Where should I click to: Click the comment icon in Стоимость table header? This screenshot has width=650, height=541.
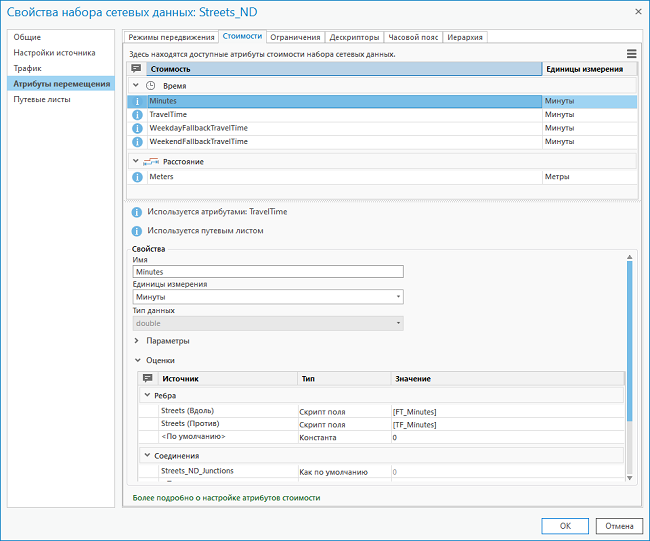(x=137, y=69)
